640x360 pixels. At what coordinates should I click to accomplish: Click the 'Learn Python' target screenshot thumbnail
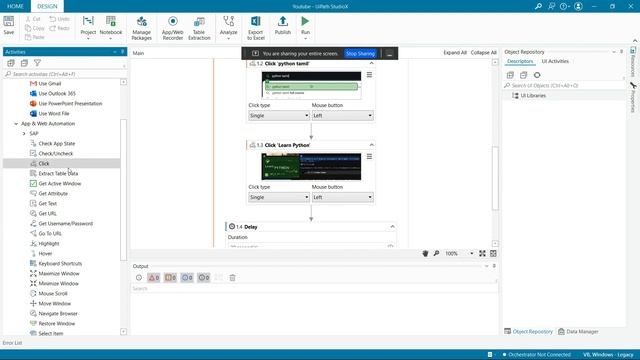click(311, 167)
